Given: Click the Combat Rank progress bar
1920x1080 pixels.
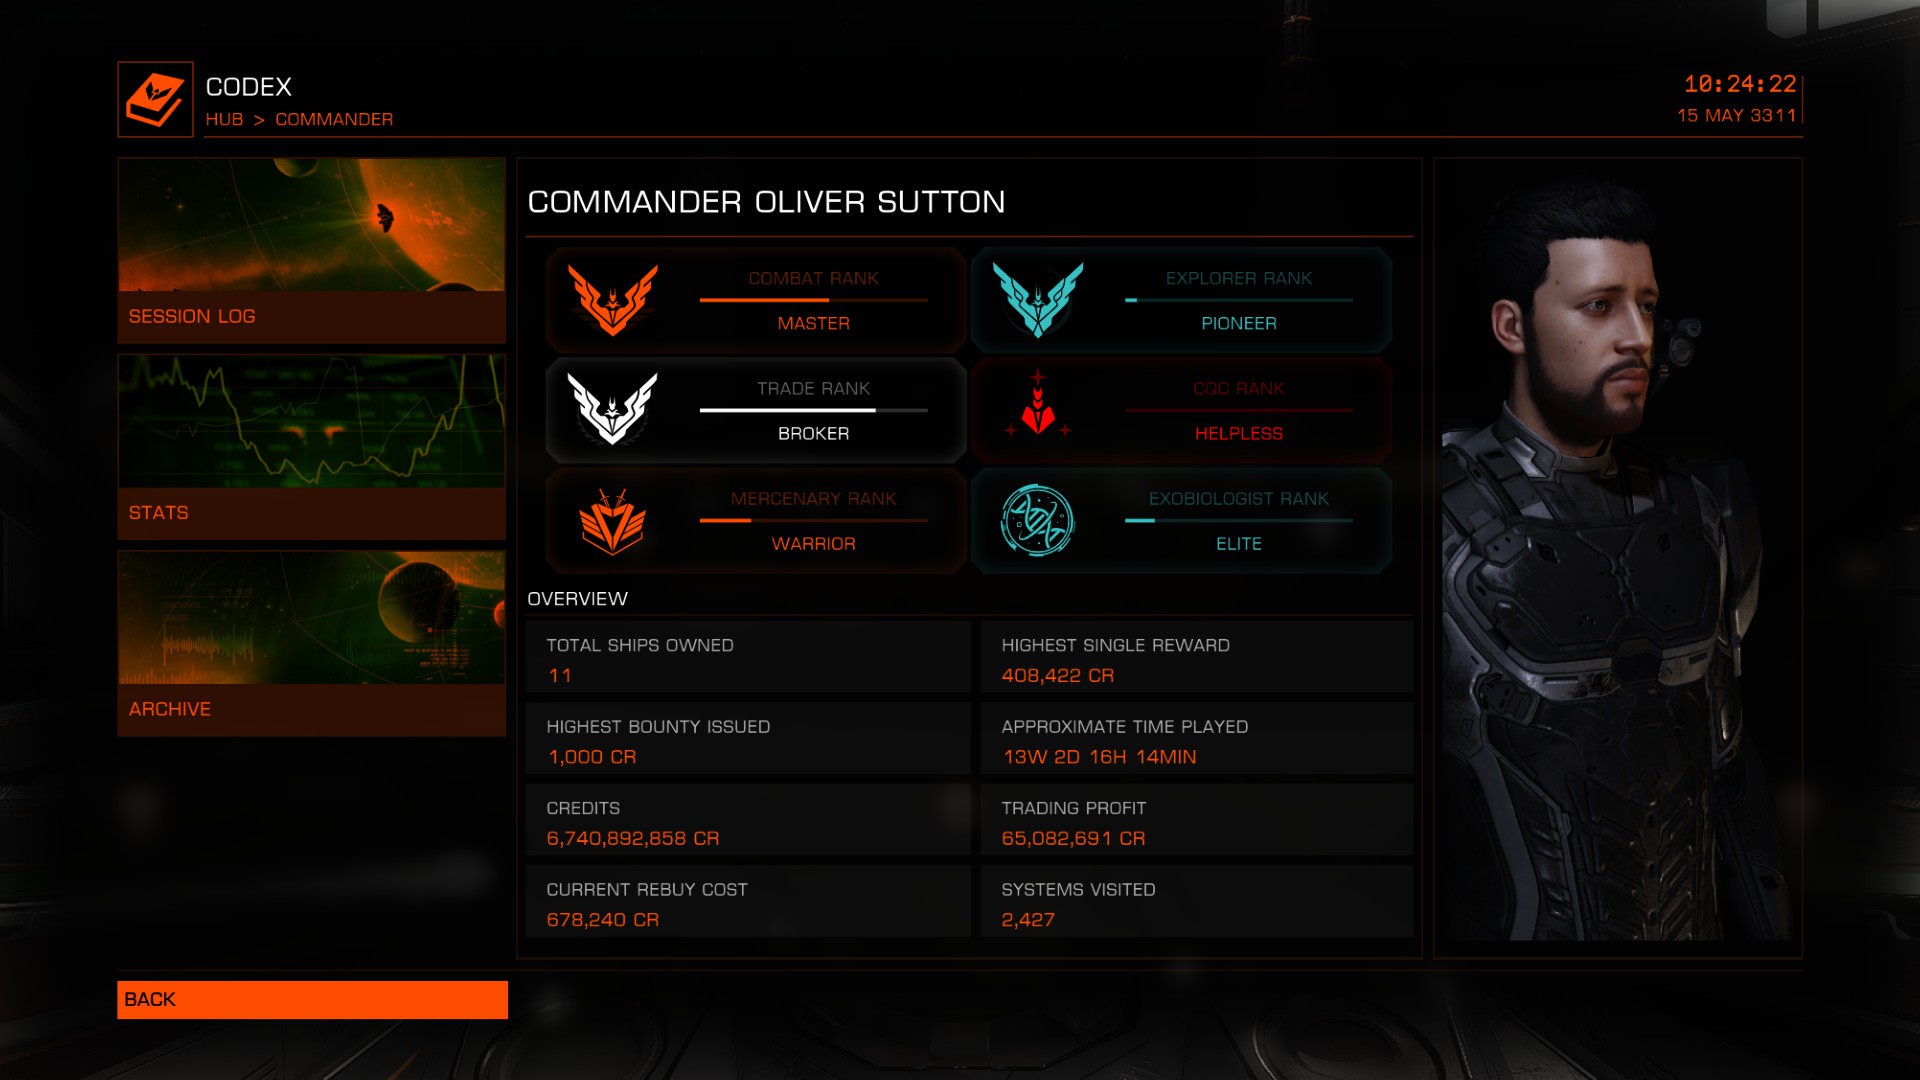Looking at the screenshot, I should (814, 300).
